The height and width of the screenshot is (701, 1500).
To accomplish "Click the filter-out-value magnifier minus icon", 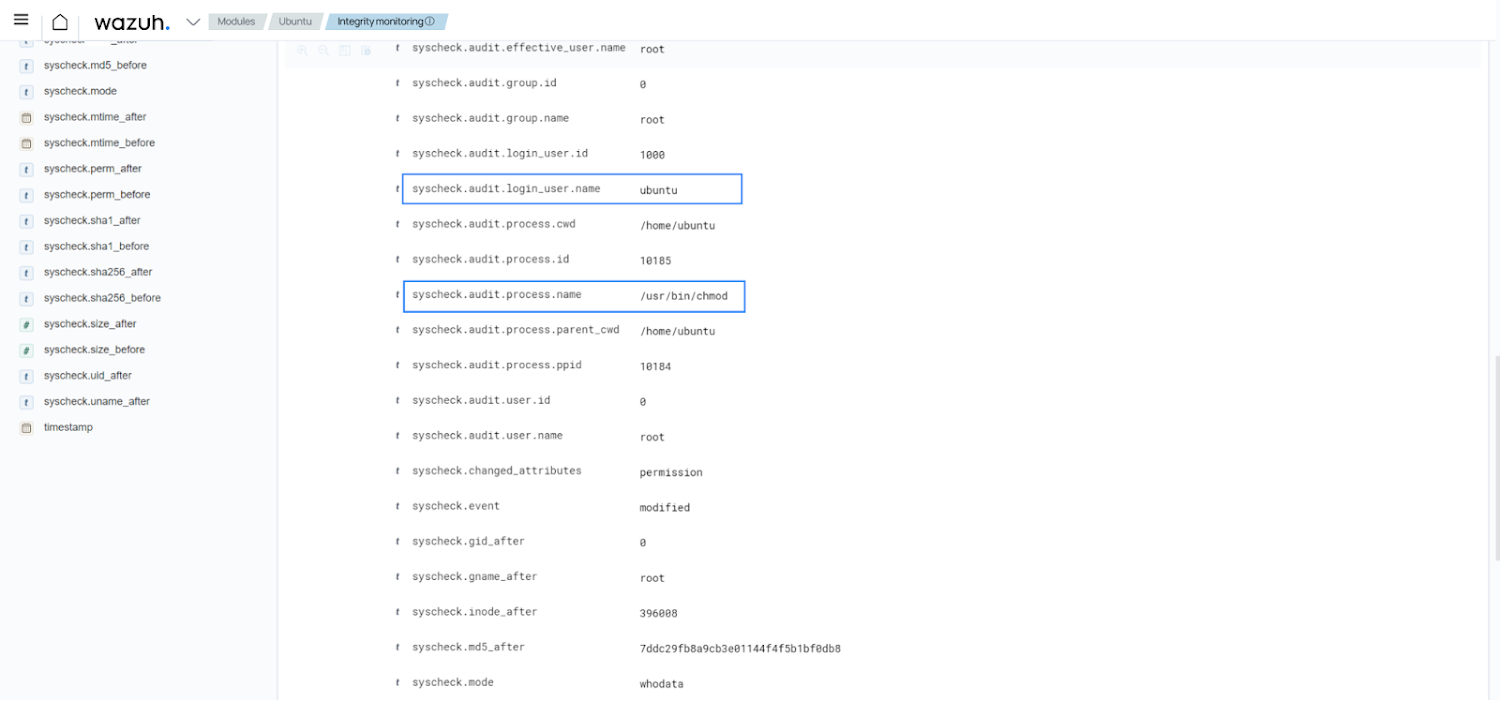I will tap(323, 50).
